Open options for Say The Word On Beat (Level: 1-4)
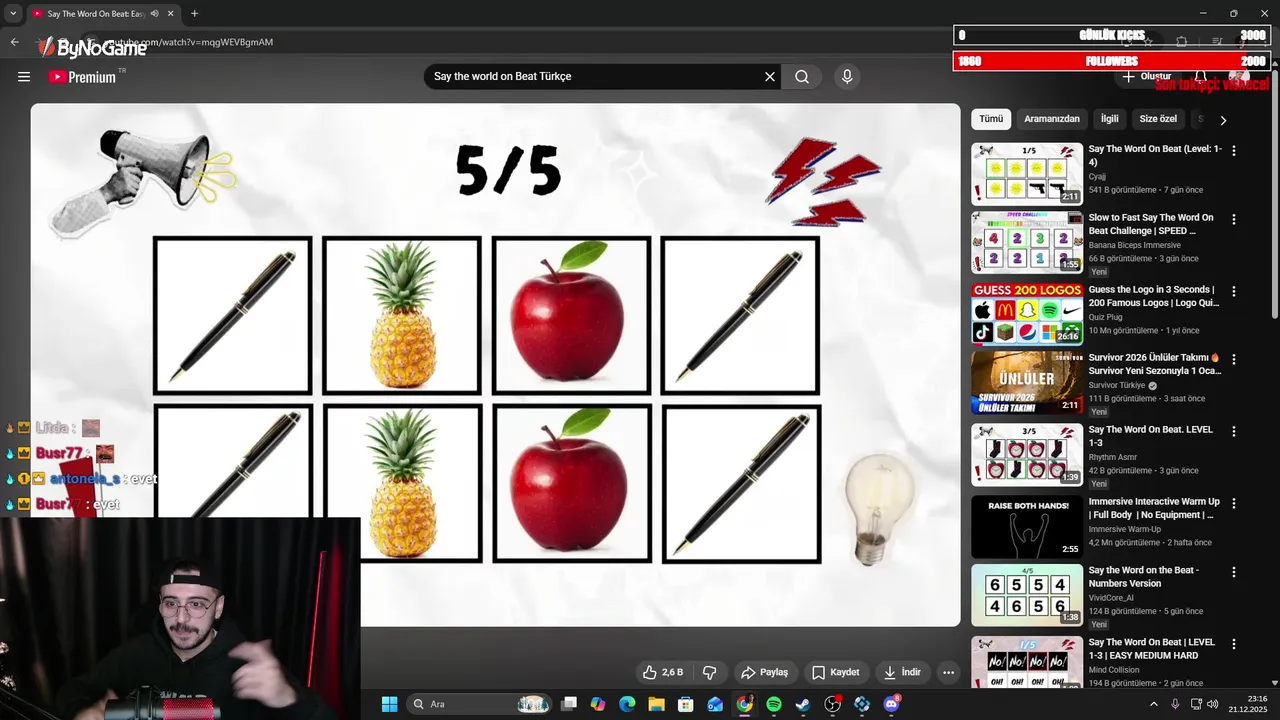 1234,151
